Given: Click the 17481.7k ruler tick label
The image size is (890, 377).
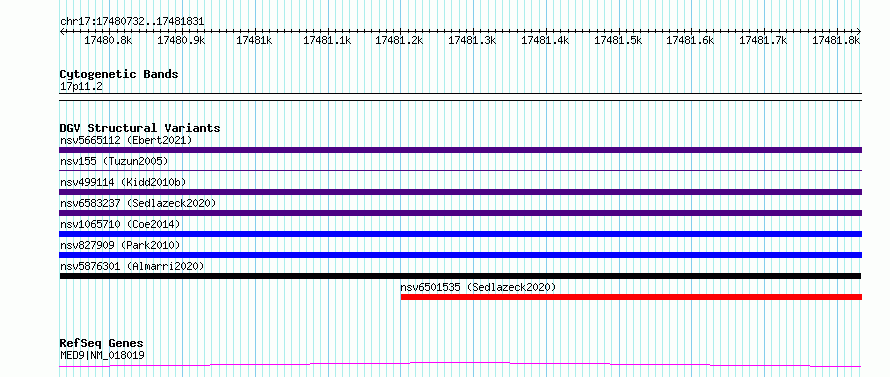Looking at the screenshot, I should coord(763,40).
